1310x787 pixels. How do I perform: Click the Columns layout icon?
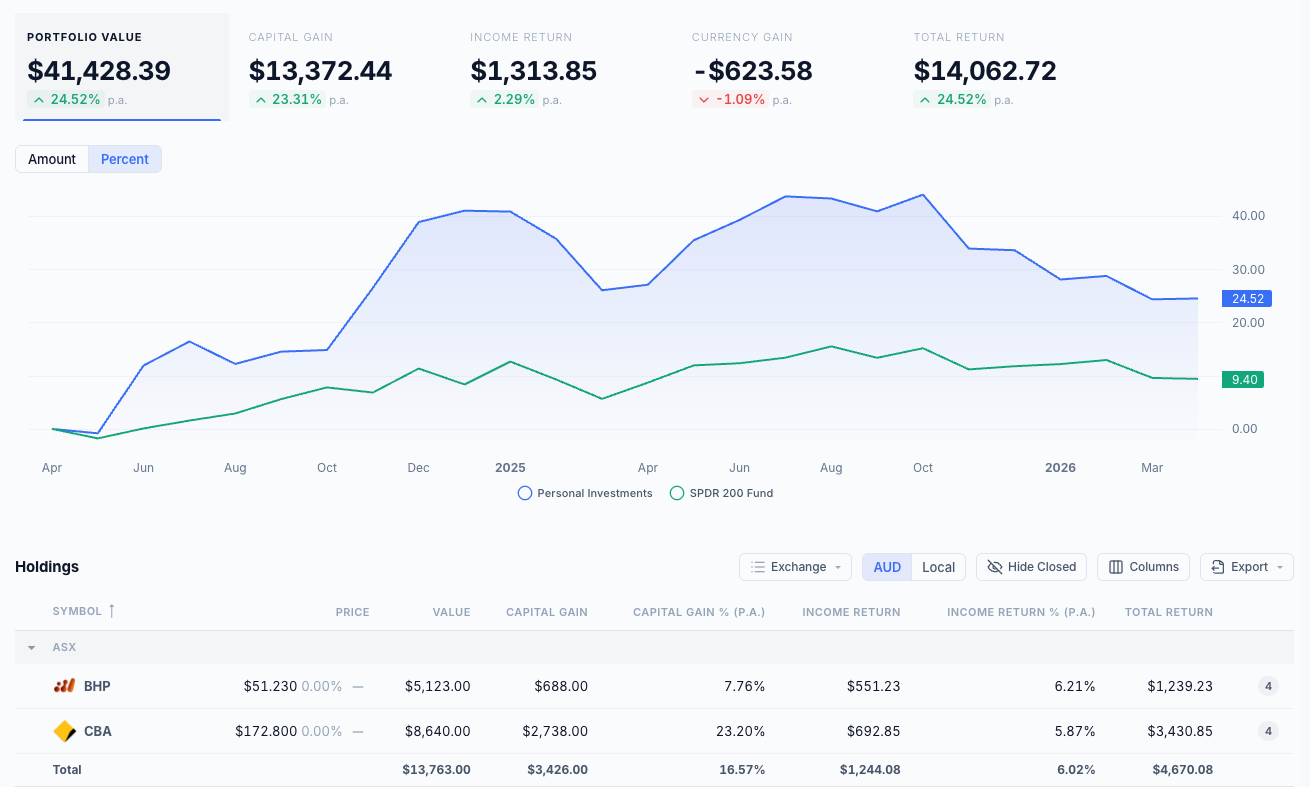click(x=1117, y=567)
